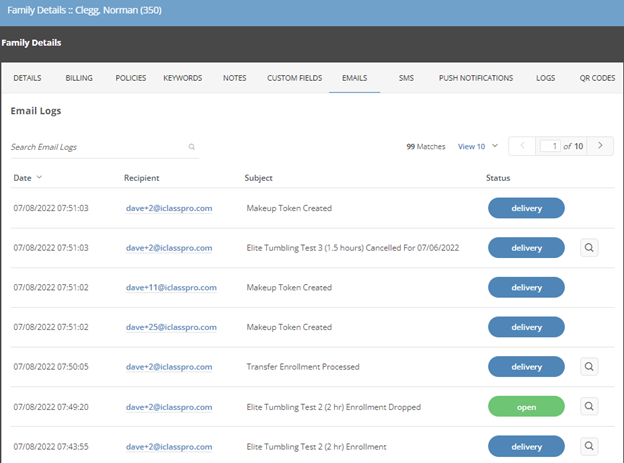This screenshot has height=463, width=624.
Task: Open preview for Elite Tumbling Test 3 Cancelled email
Action: point(589,248)
